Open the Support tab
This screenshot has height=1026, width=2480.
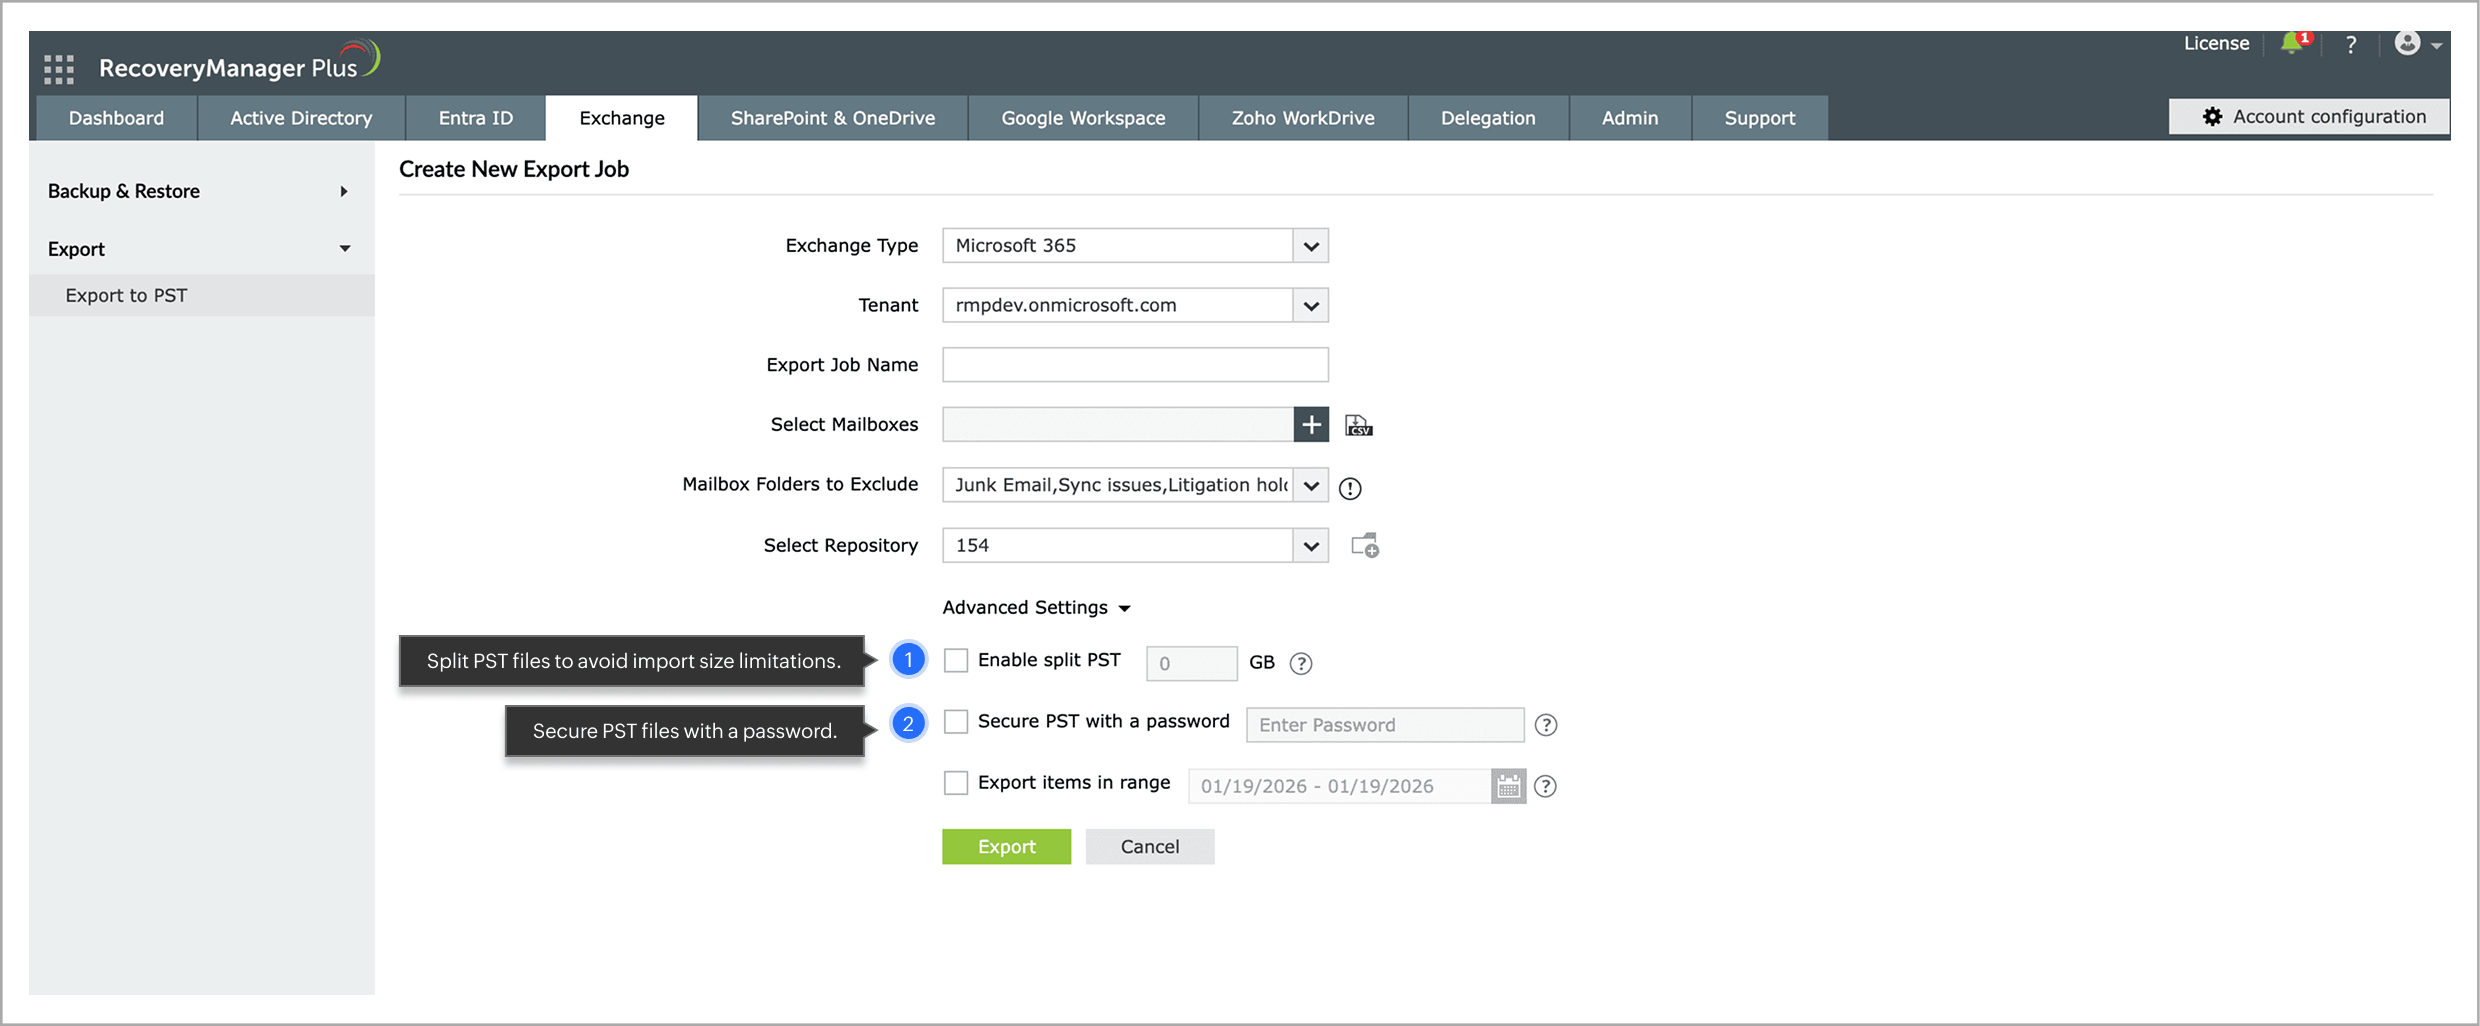(1760, 118)
